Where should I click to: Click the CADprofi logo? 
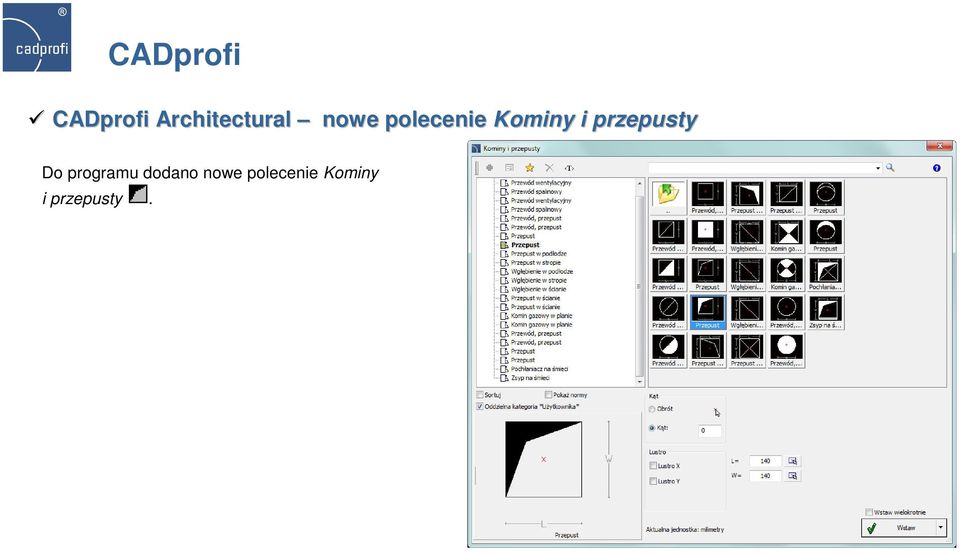pyautogui.click(x=37, y=37)
